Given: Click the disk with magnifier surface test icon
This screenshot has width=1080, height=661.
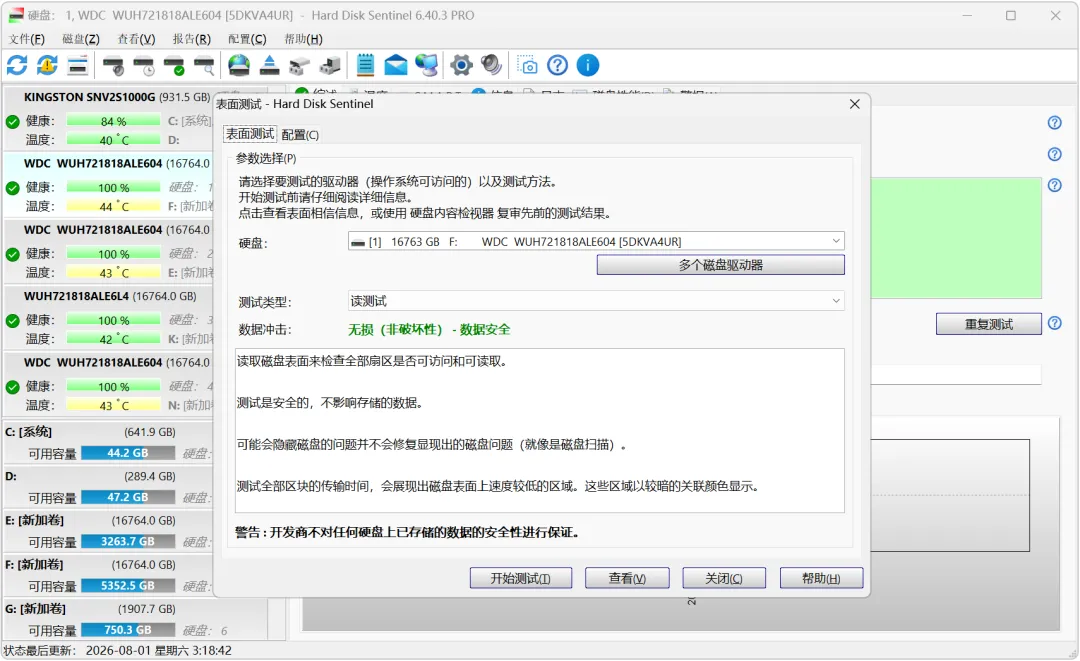Looking at the screenshot, I should coord(205,66).
